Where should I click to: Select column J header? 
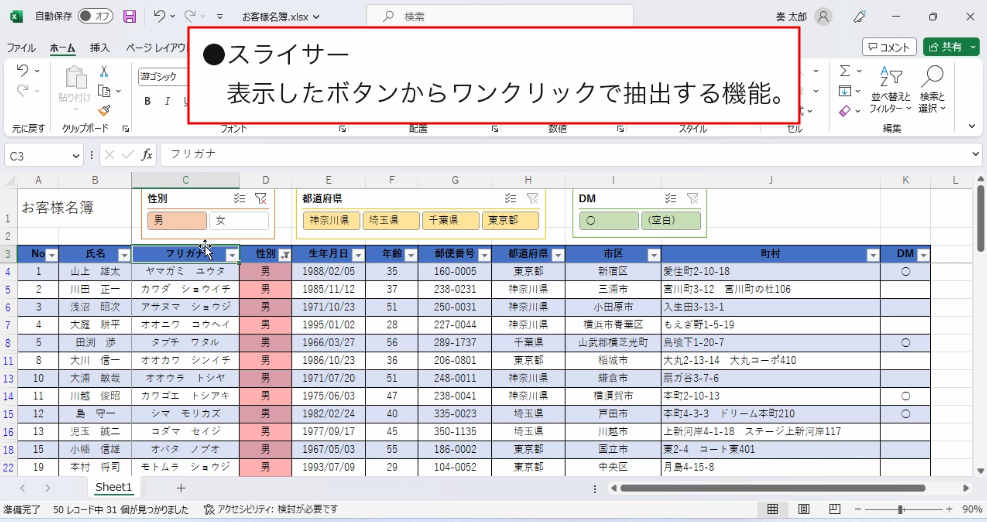pyautogui.click(x=770, y=180)
